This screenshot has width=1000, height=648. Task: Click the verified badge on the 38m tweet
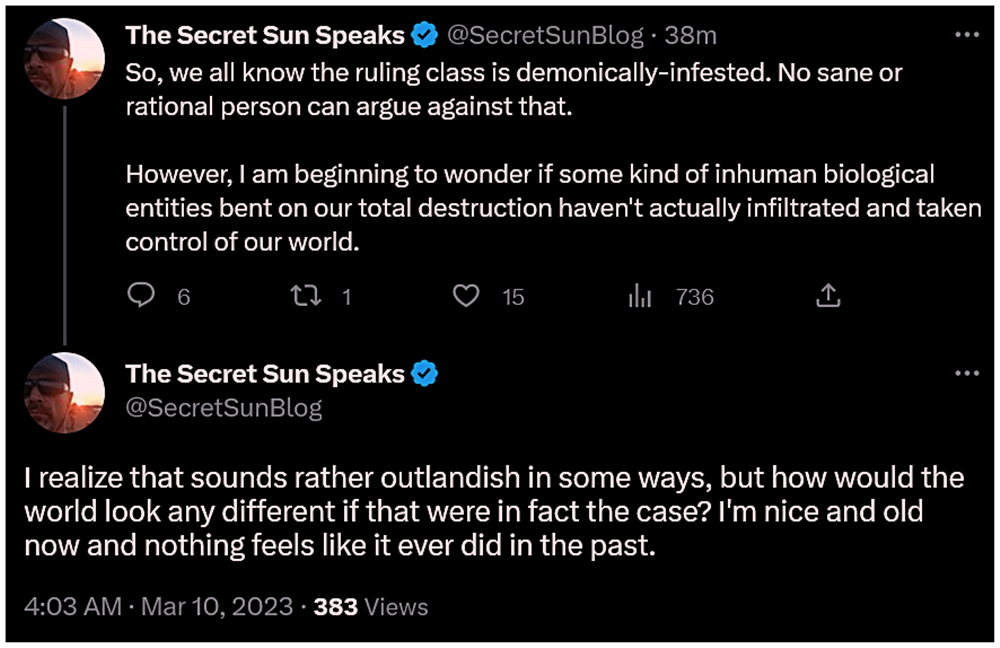click(425, 36)
